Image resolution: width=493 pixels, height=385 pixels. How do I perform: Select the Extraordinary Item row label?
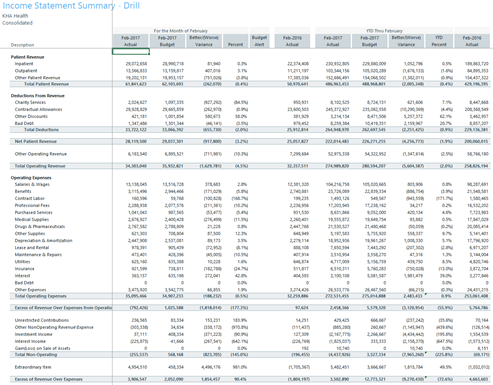(33, 367)
